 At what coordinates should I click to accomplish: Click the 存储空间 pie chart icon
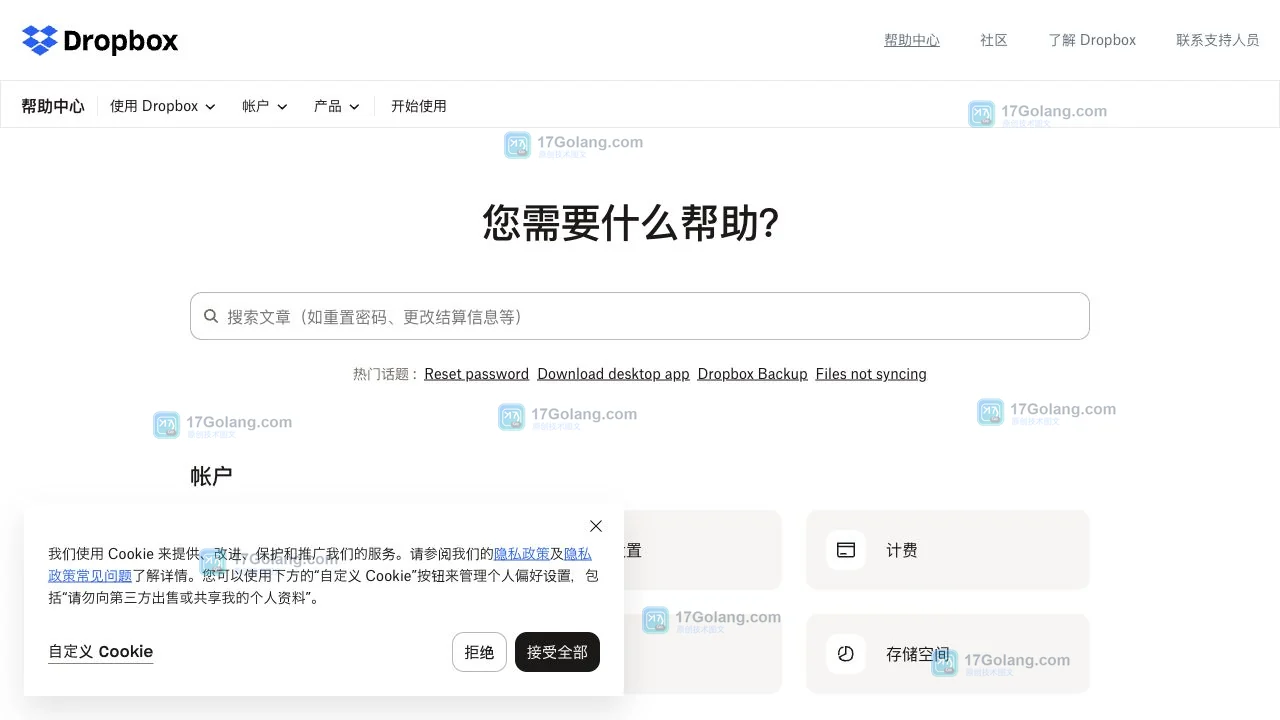click(x=846, y=654)
